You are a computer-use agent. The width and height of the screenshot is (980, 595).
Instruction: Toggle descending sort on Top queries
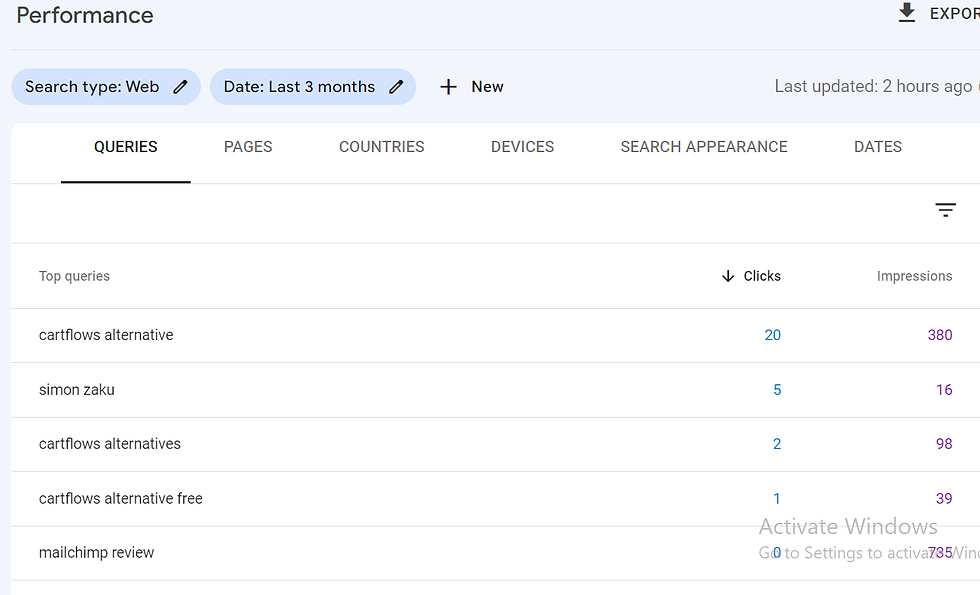tap(74, 276)
